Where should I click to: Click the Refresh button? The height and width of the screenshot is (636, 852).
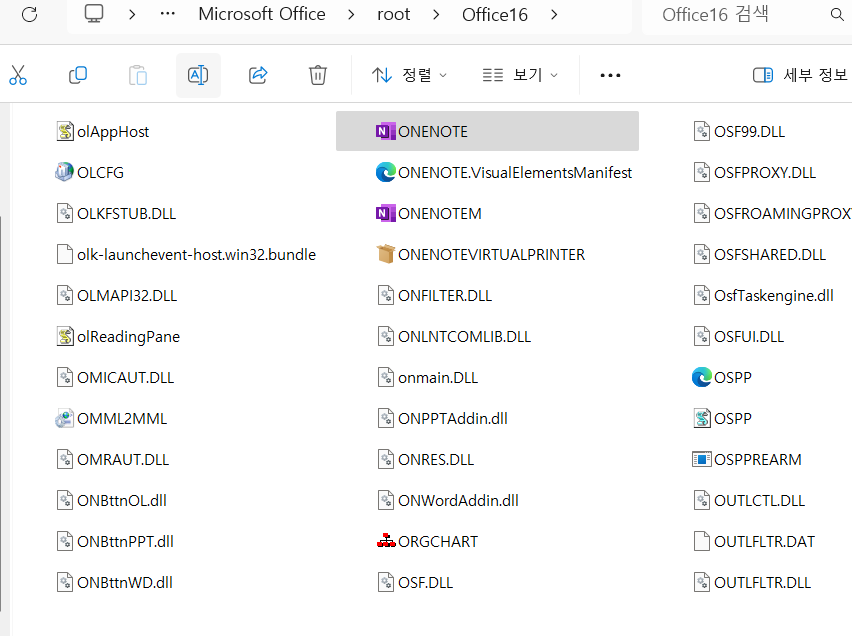29,15
